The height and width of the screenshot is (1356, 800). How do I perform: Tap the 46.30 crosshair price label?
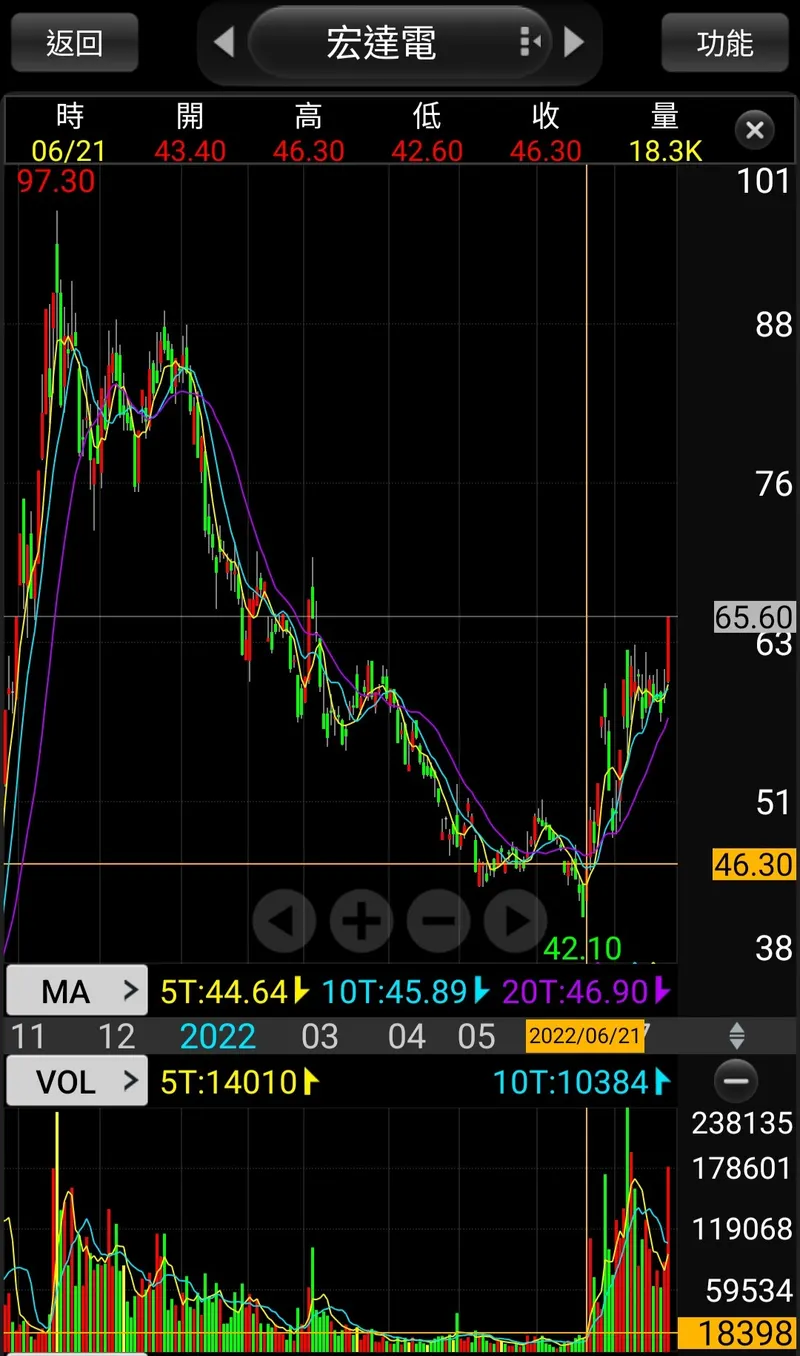tap(754, 864)
